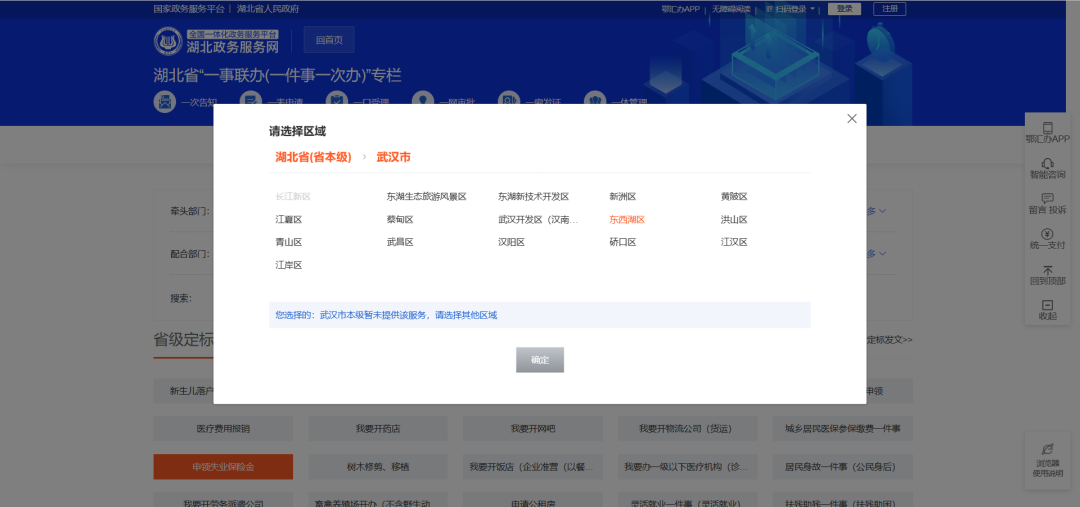Expand more options in 配合部门 row
Image resolution: width=1080 pixels, height=507 pixels.
[x=876, y=254]
